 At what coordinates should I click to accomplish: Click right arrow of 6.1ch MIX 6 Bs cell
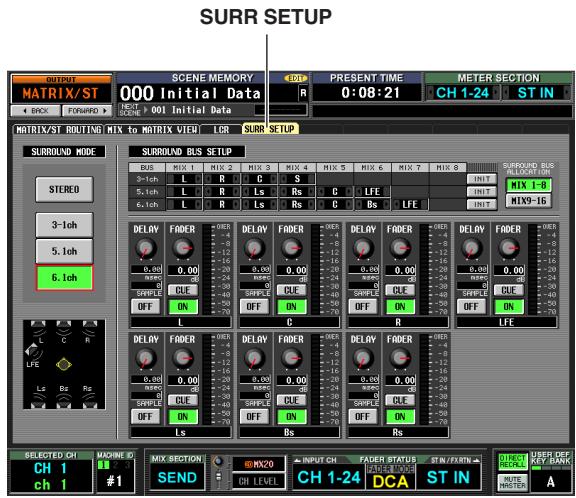pyautogui.click(x=387, y=205)
